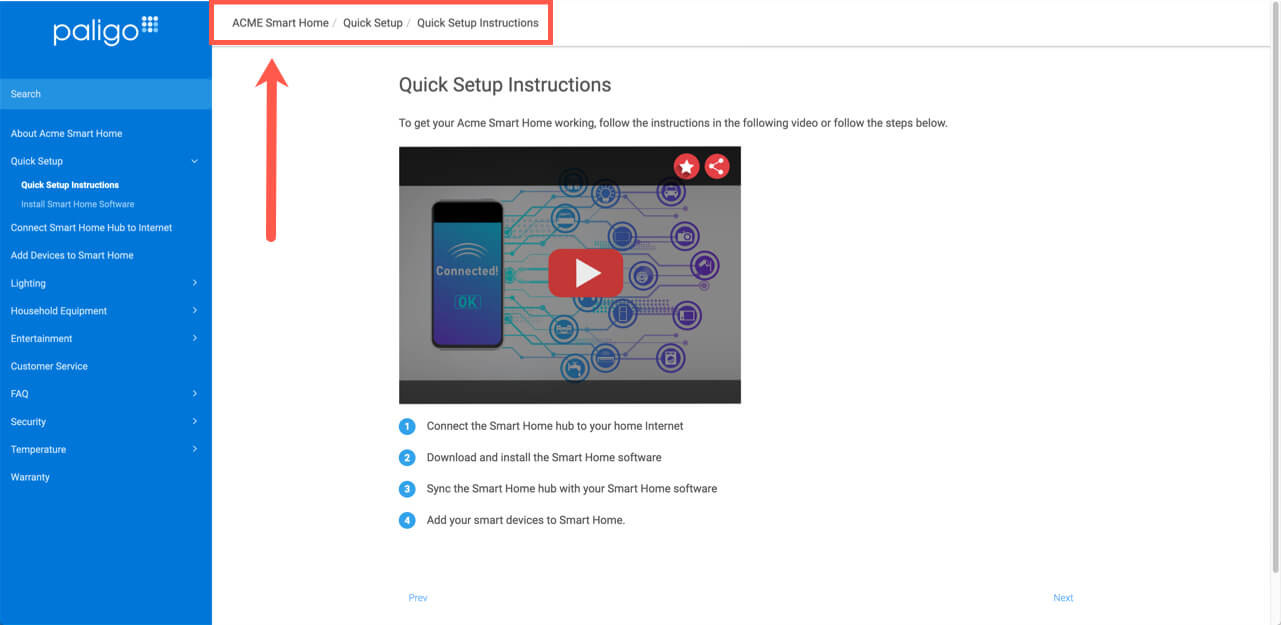The height and width of the screenshot is (625, 1281).
Task: Select Install Smart Home Software subtopic
Action: pyautogui.click(x=77, y=204)
